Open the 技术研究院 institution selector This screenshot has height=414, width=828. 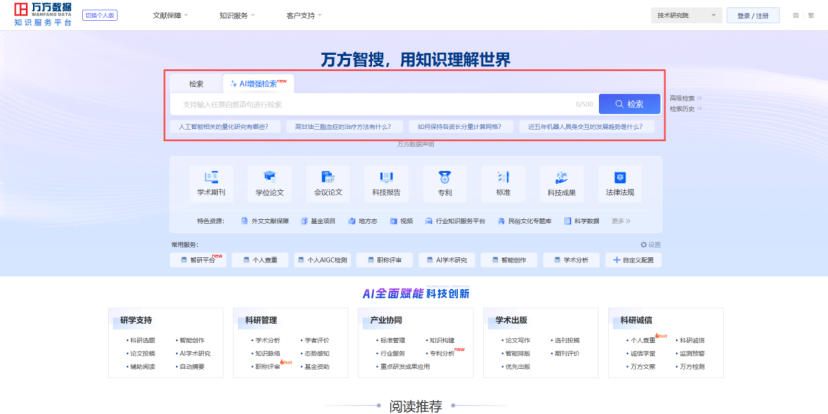pyautogui.click(x=686, y=16)
